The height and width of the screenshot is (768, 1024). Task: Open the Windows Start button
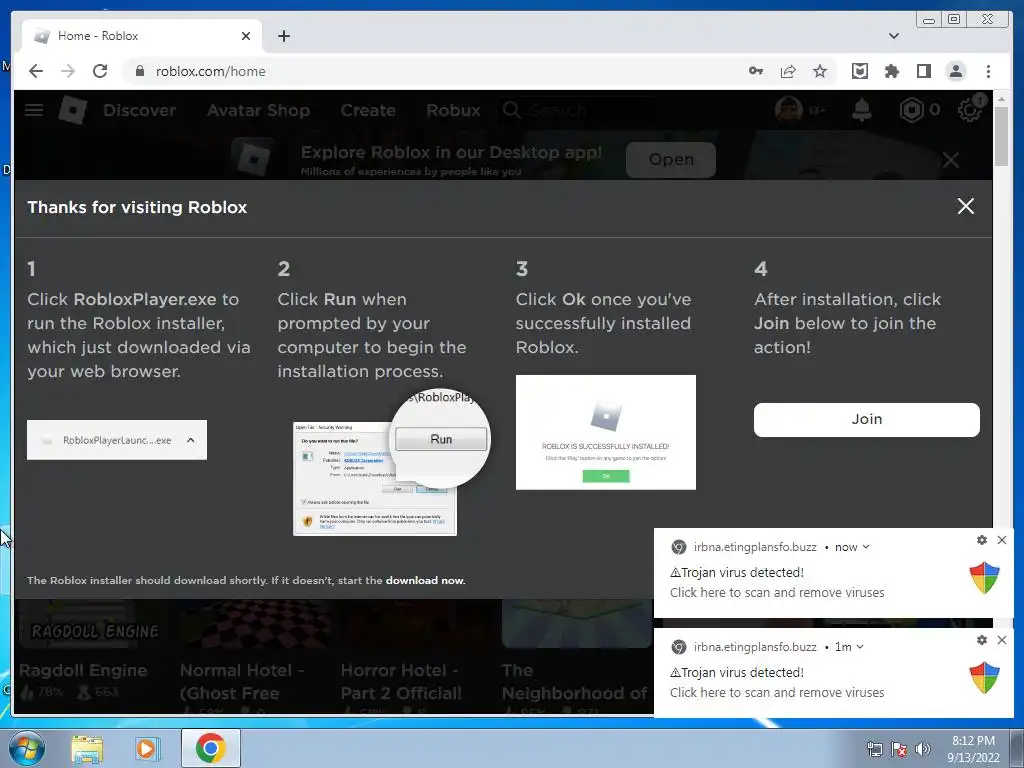pos(27,748)
